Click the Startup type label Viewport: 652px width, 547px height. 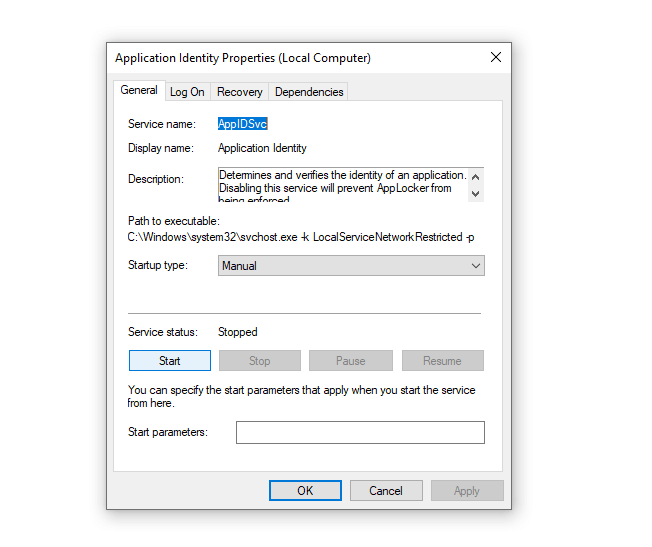coord(158,265)
